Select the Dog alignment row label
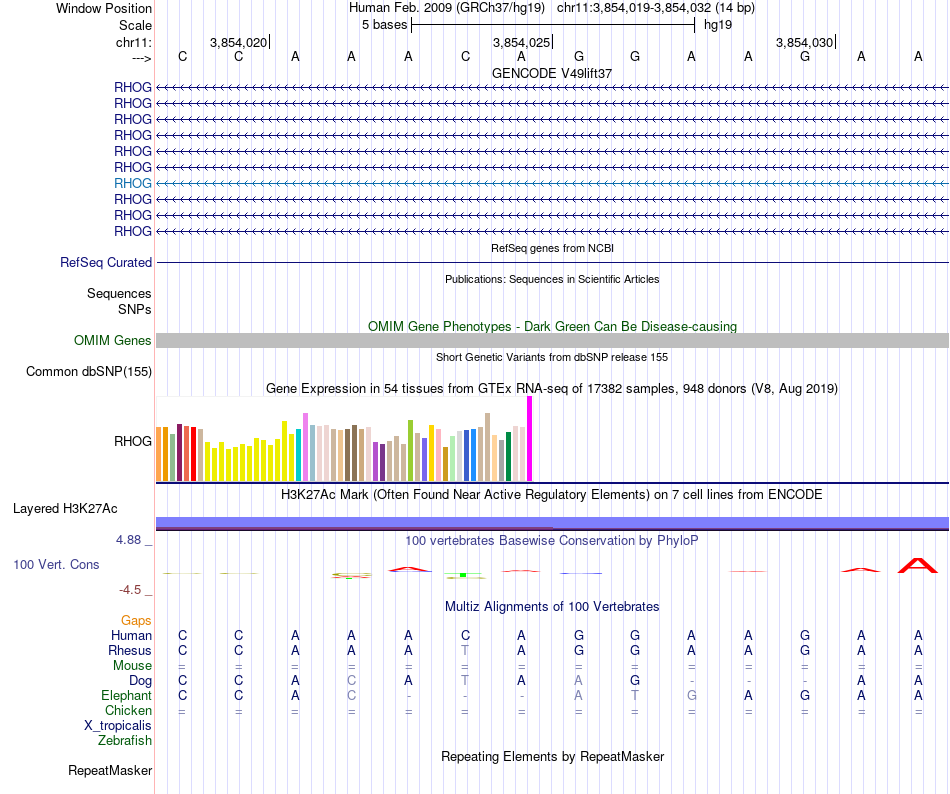This screenshot has width=950, height=794. pos(141,680)
